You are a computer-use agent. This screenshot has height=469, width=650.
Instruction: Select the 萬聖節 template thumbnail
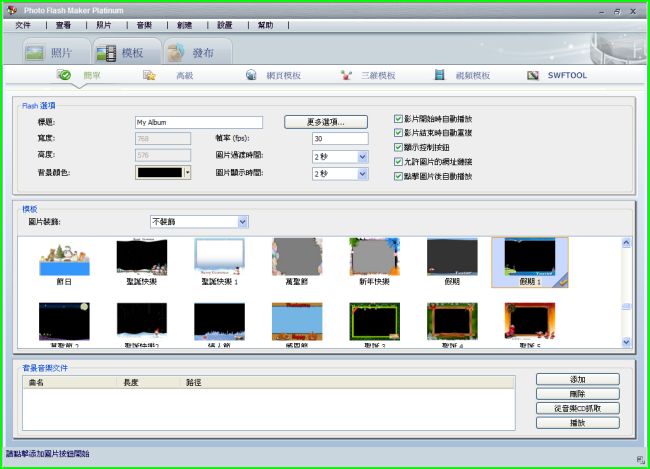coord(296,258)
